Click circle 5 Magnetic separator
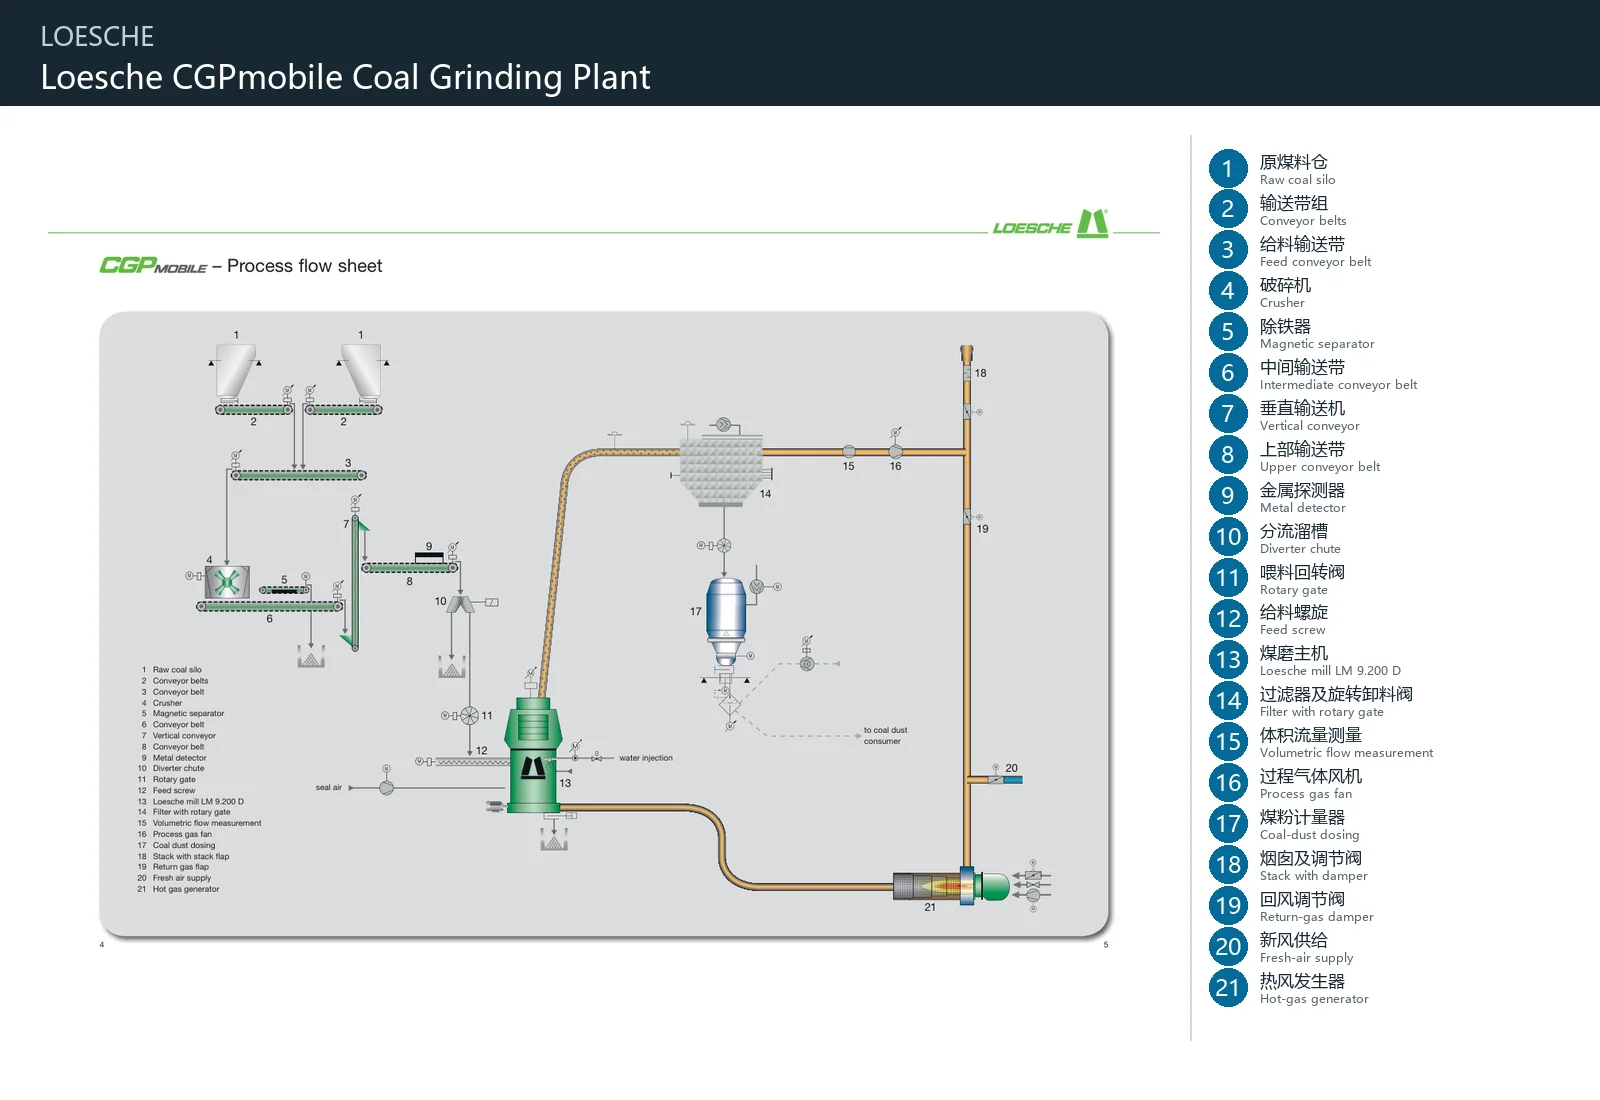The height and width of the screenshot is (1100, 1600). tap(1228, 333)
